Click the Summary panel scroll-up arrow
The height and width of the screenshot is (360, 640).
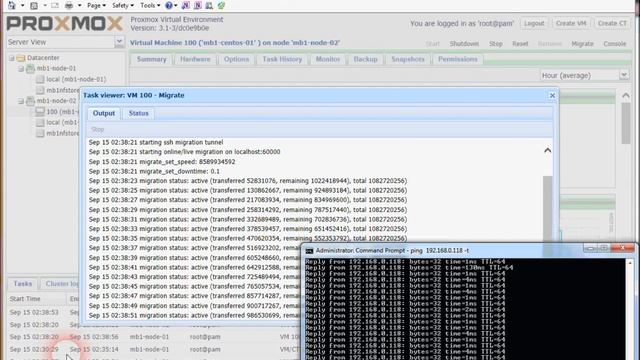[x=626, y=96]
